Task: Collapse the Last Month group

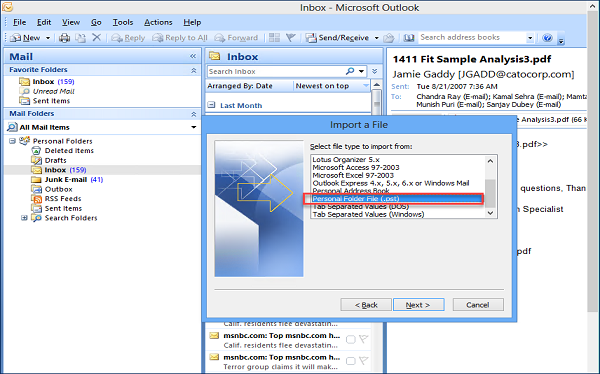Action: pyautogui.click(x=211, y=105)
